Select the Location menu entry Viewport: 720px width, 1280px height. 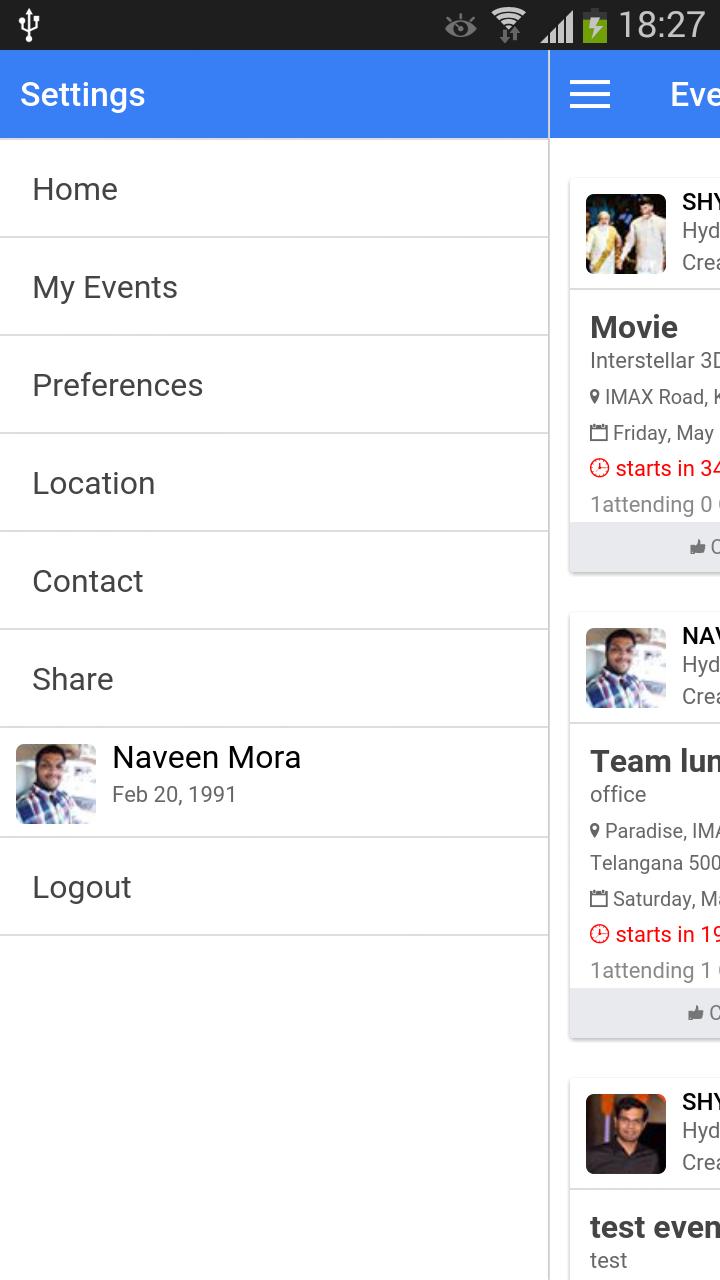coord(274,483)
